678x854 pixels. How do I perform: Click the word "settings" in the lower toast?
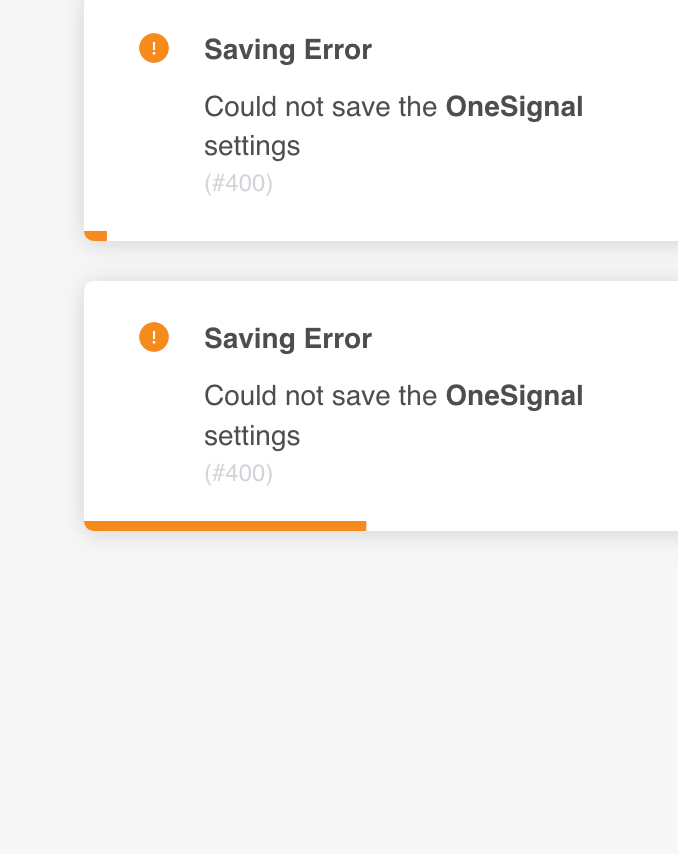[252, 437]
